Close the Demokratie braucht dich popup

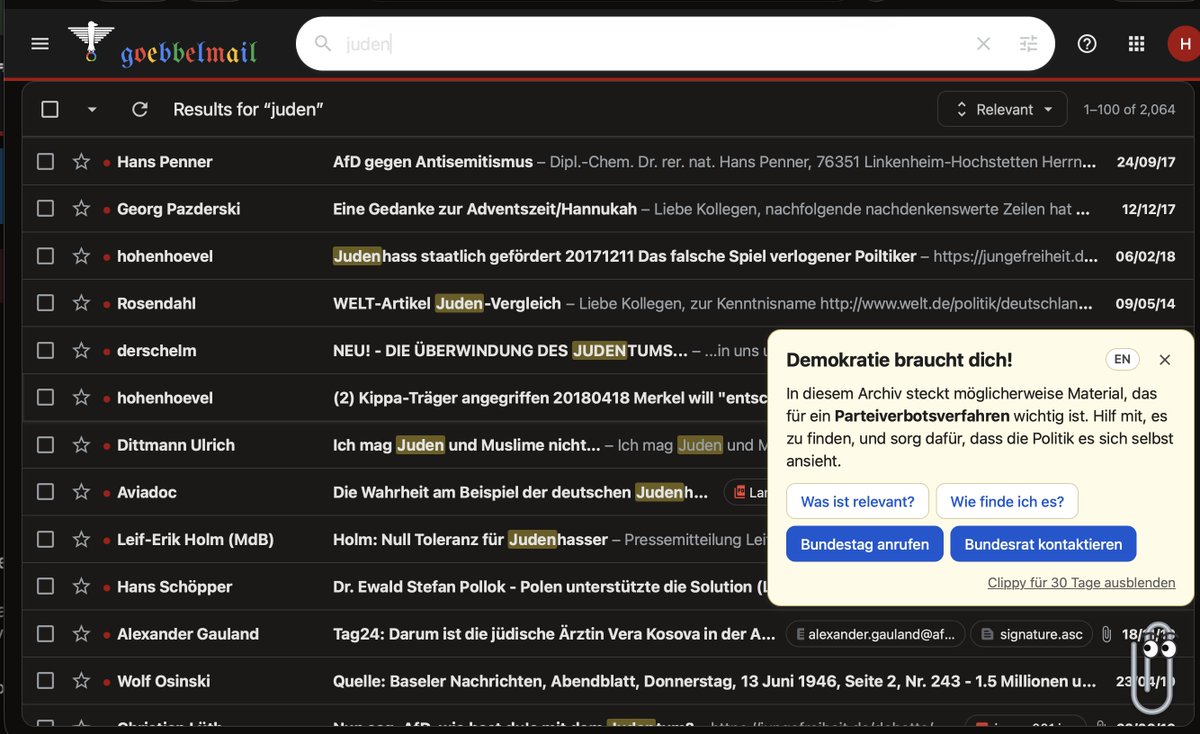[x=1164, y=360]
